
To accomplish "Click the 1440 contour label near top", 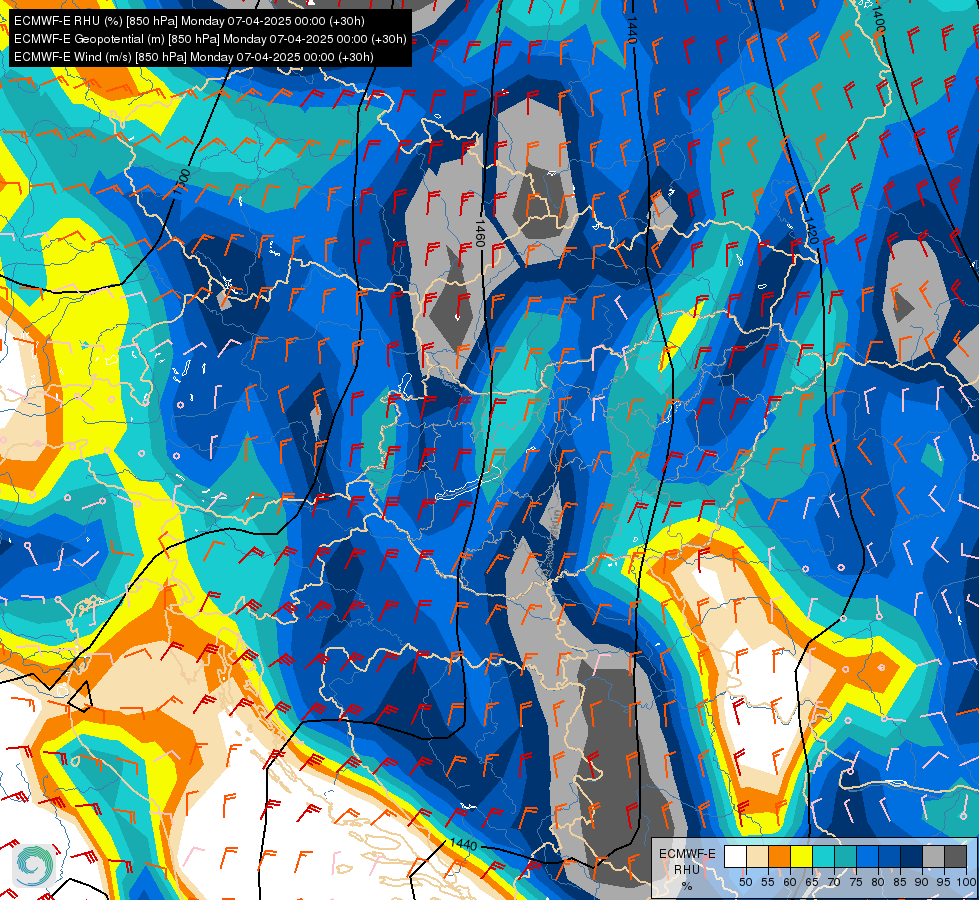I will point(632,31).
